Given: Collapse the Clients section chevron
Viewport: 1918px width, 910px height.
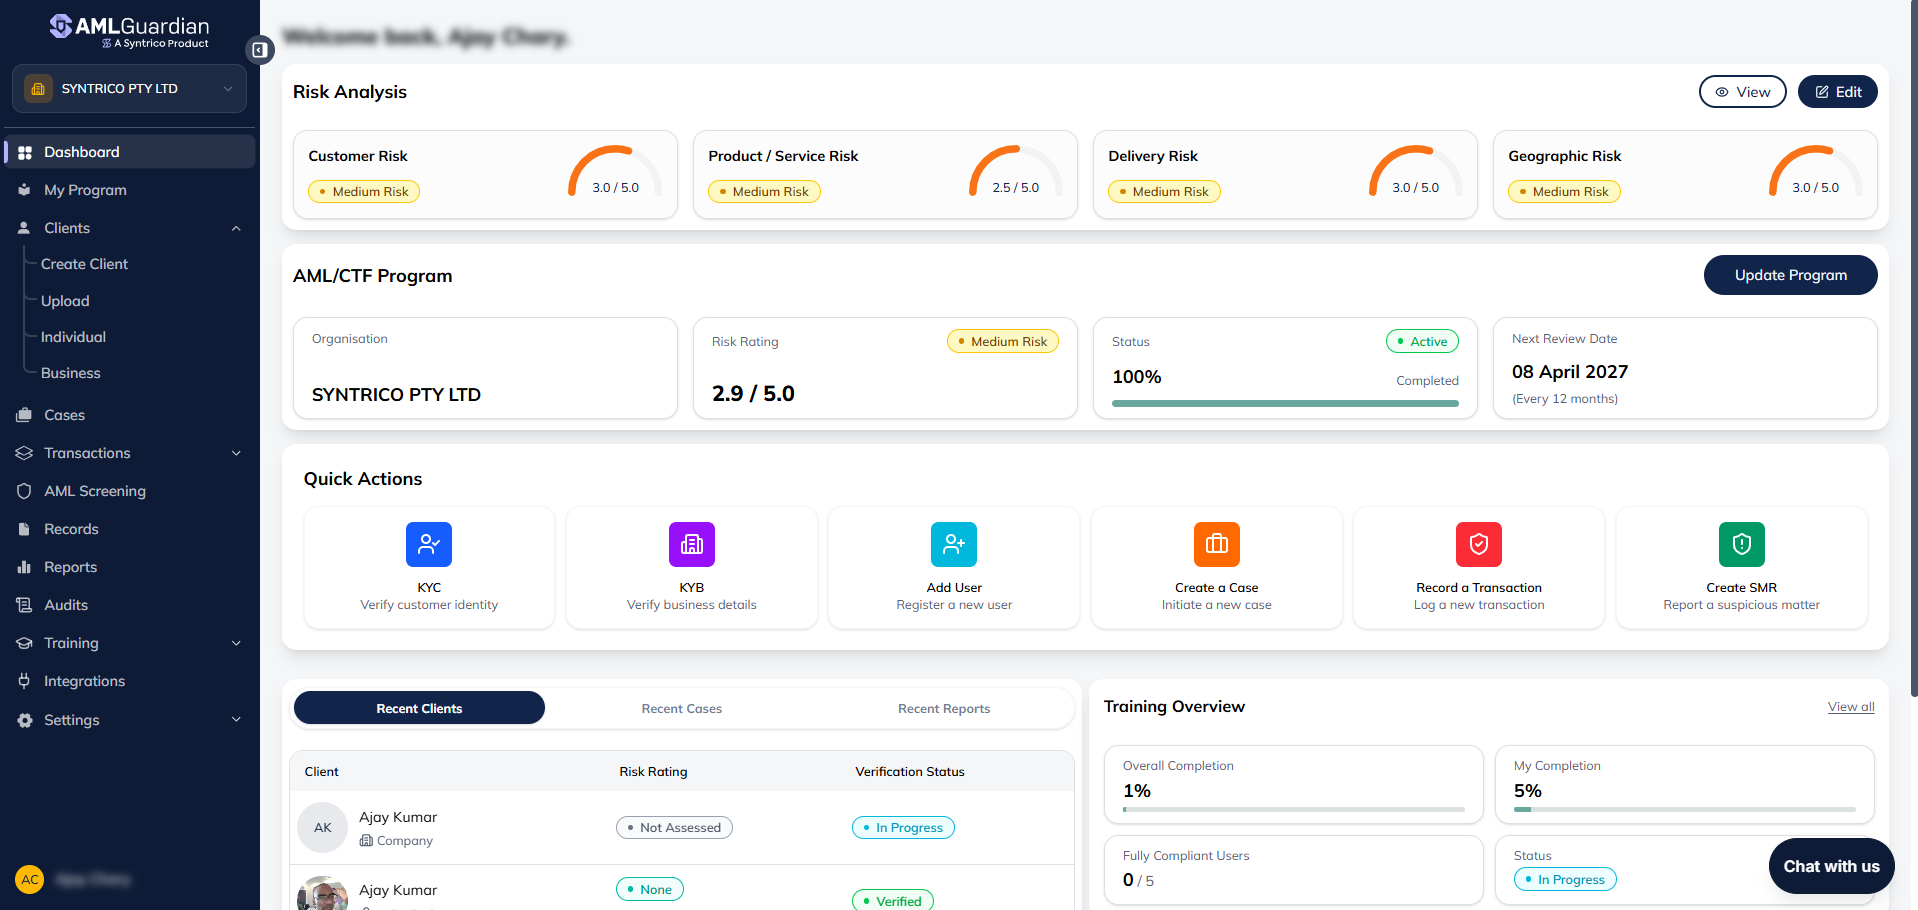Looking at the screenshot, I should click(236, 228).
